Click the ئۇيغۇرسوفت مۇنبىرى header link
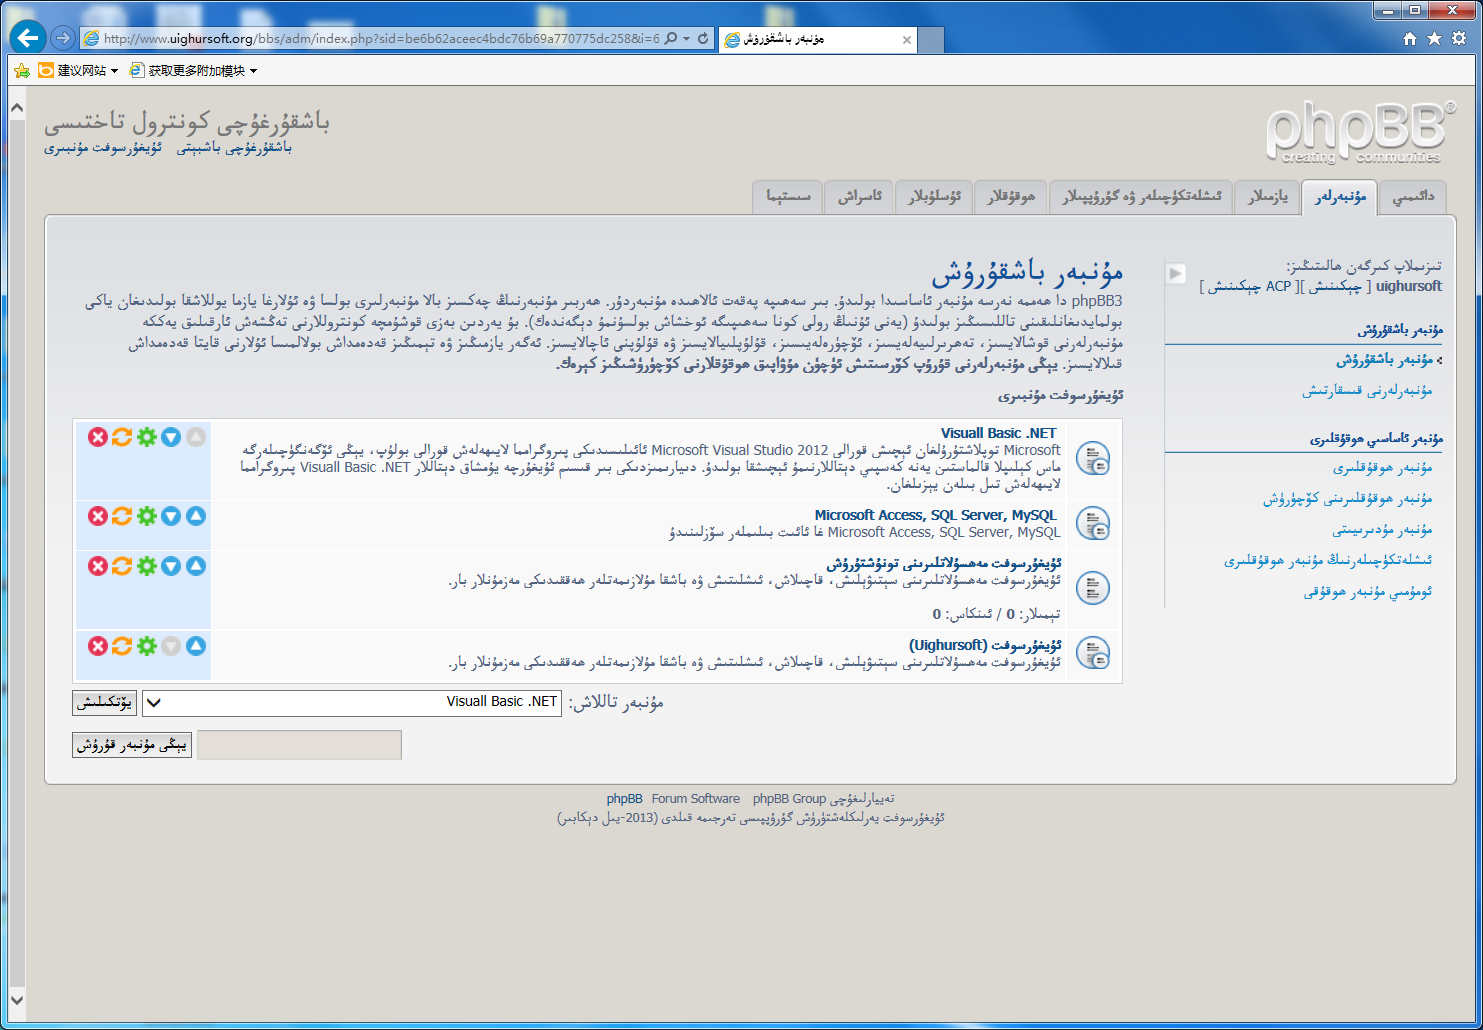 (103, 148)
